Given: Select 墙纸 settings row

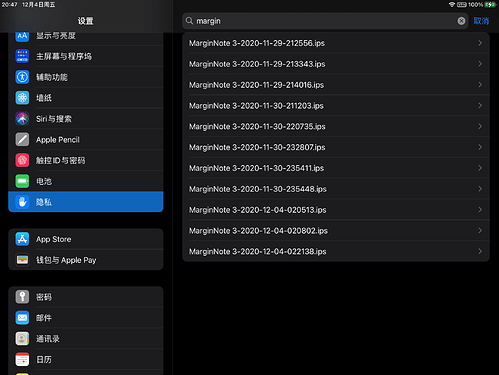Looking at the screenshot, I should [86, 98].
